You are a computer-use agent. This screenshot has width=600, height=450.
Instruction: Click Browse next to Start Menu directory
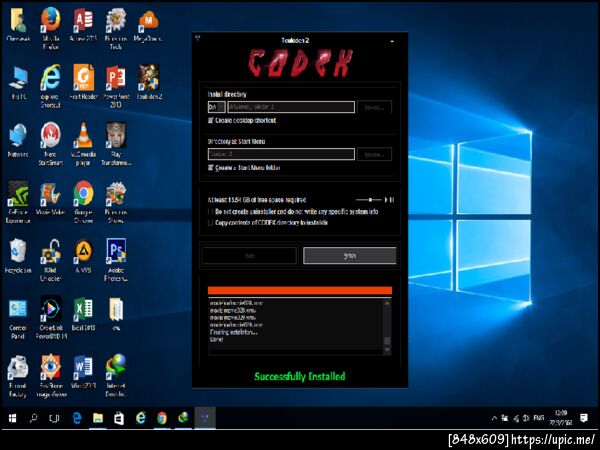(x=374, y=154)
